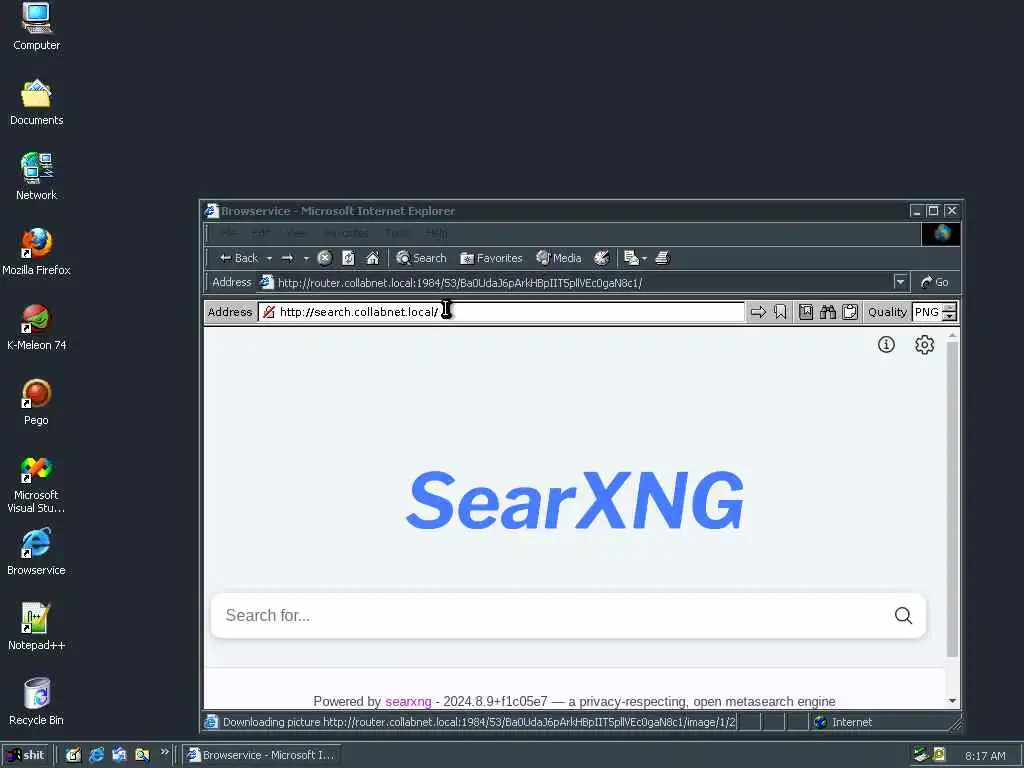Click the insecure-connection icon in Browservice address field

(x=269, y=312)
